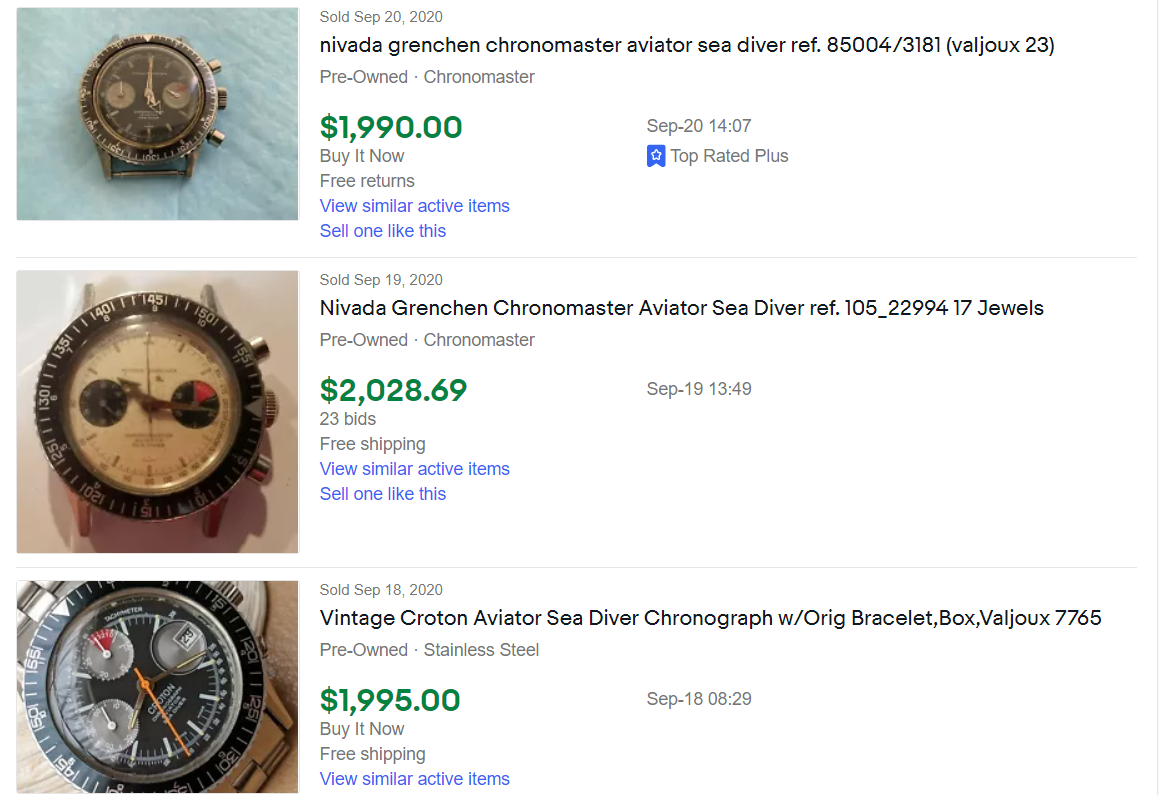Click the Pre-Owned · Stainless Steel subtitle
Viewport: 1166px width, 795px height.
tap(429, 650)
